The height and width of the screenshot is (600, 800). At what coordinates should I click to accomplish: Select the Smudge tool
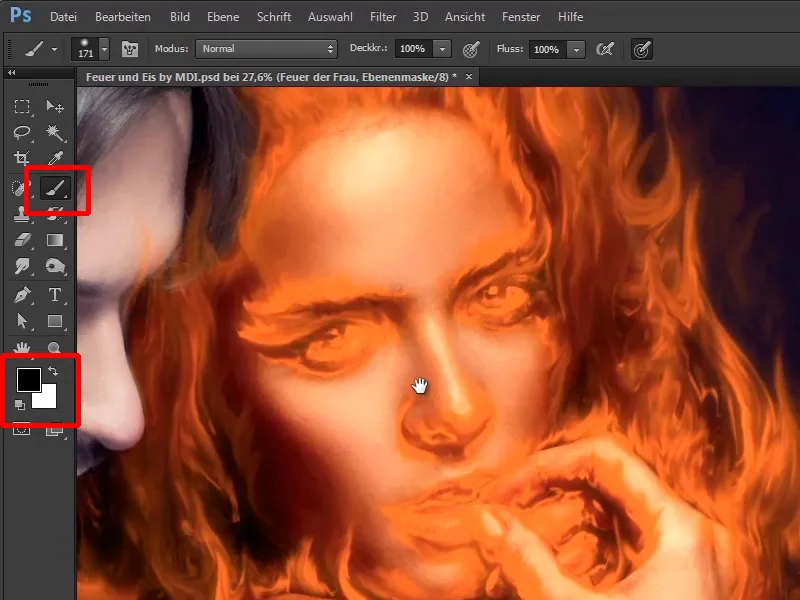[22, 266]
